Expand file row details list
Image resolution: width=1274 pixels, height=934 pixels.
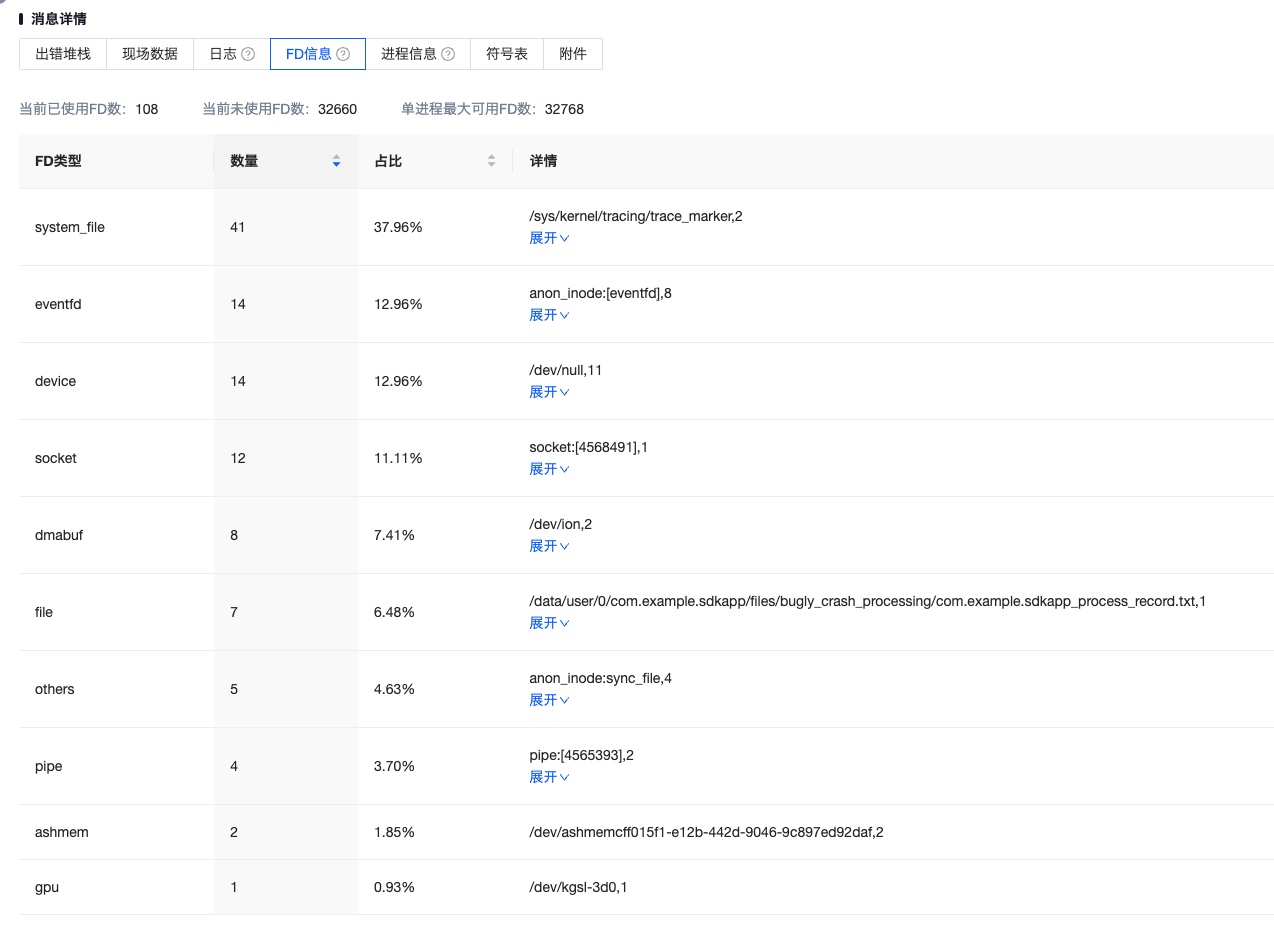(548, 623)
